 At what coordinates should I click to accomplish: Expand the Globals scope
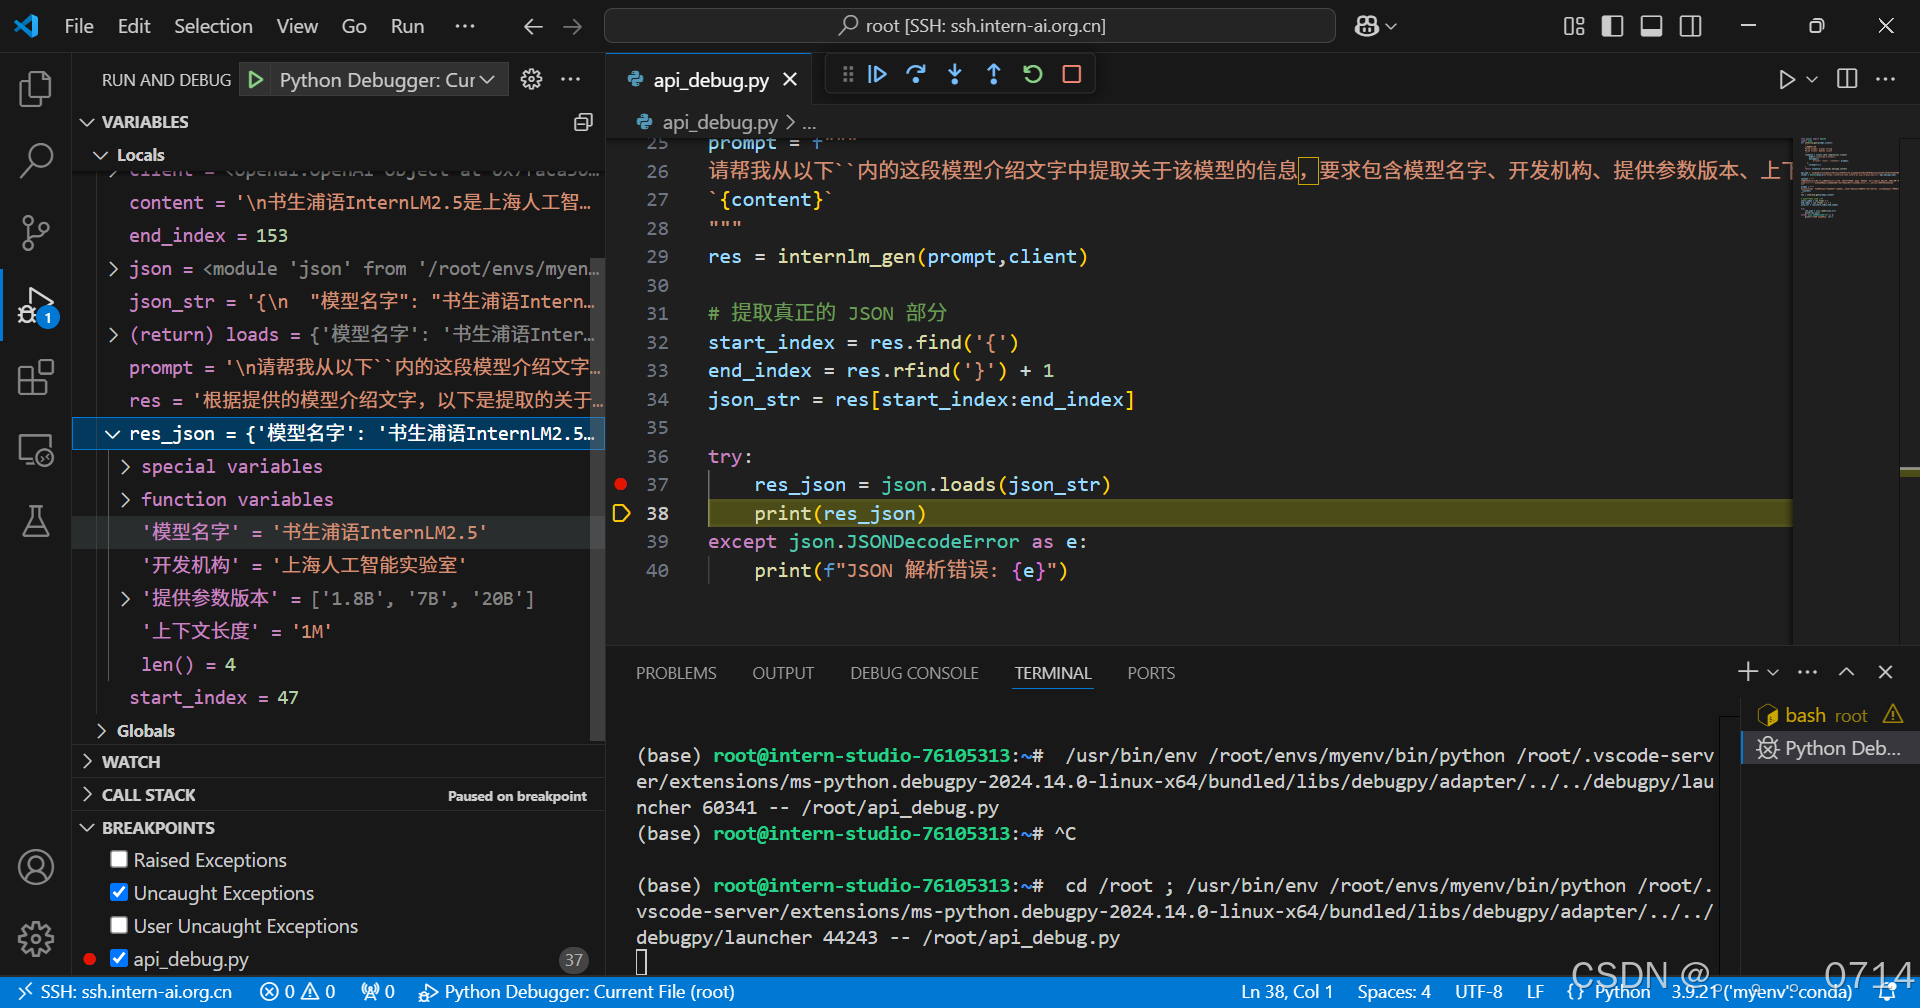pyautogui.click(x=100, y=730)
